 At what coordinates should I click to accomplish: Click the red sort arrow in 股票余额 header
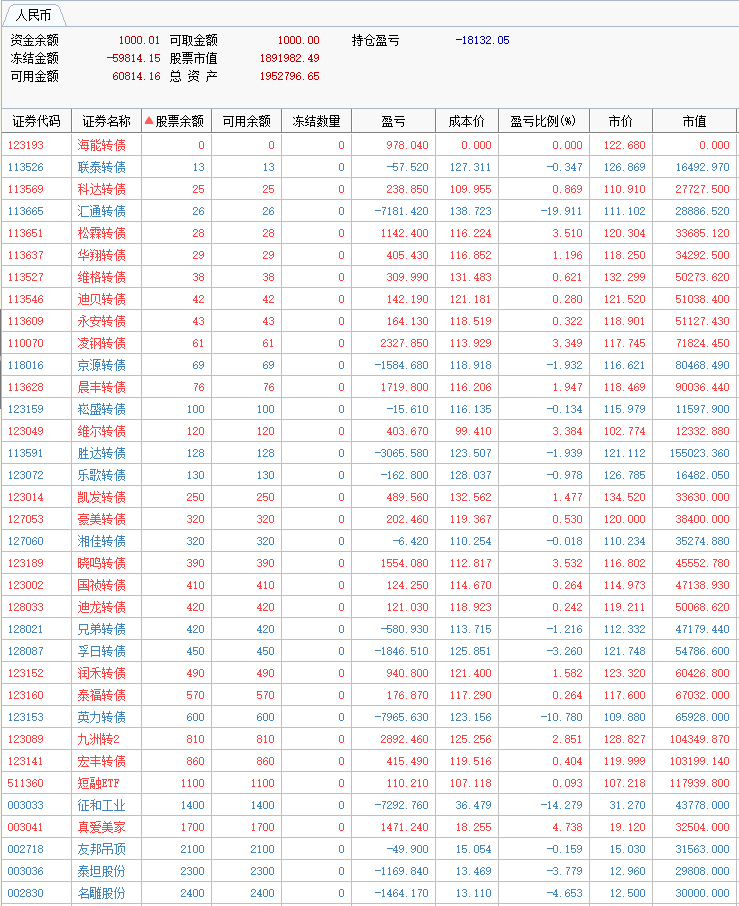tap(148, 121)
